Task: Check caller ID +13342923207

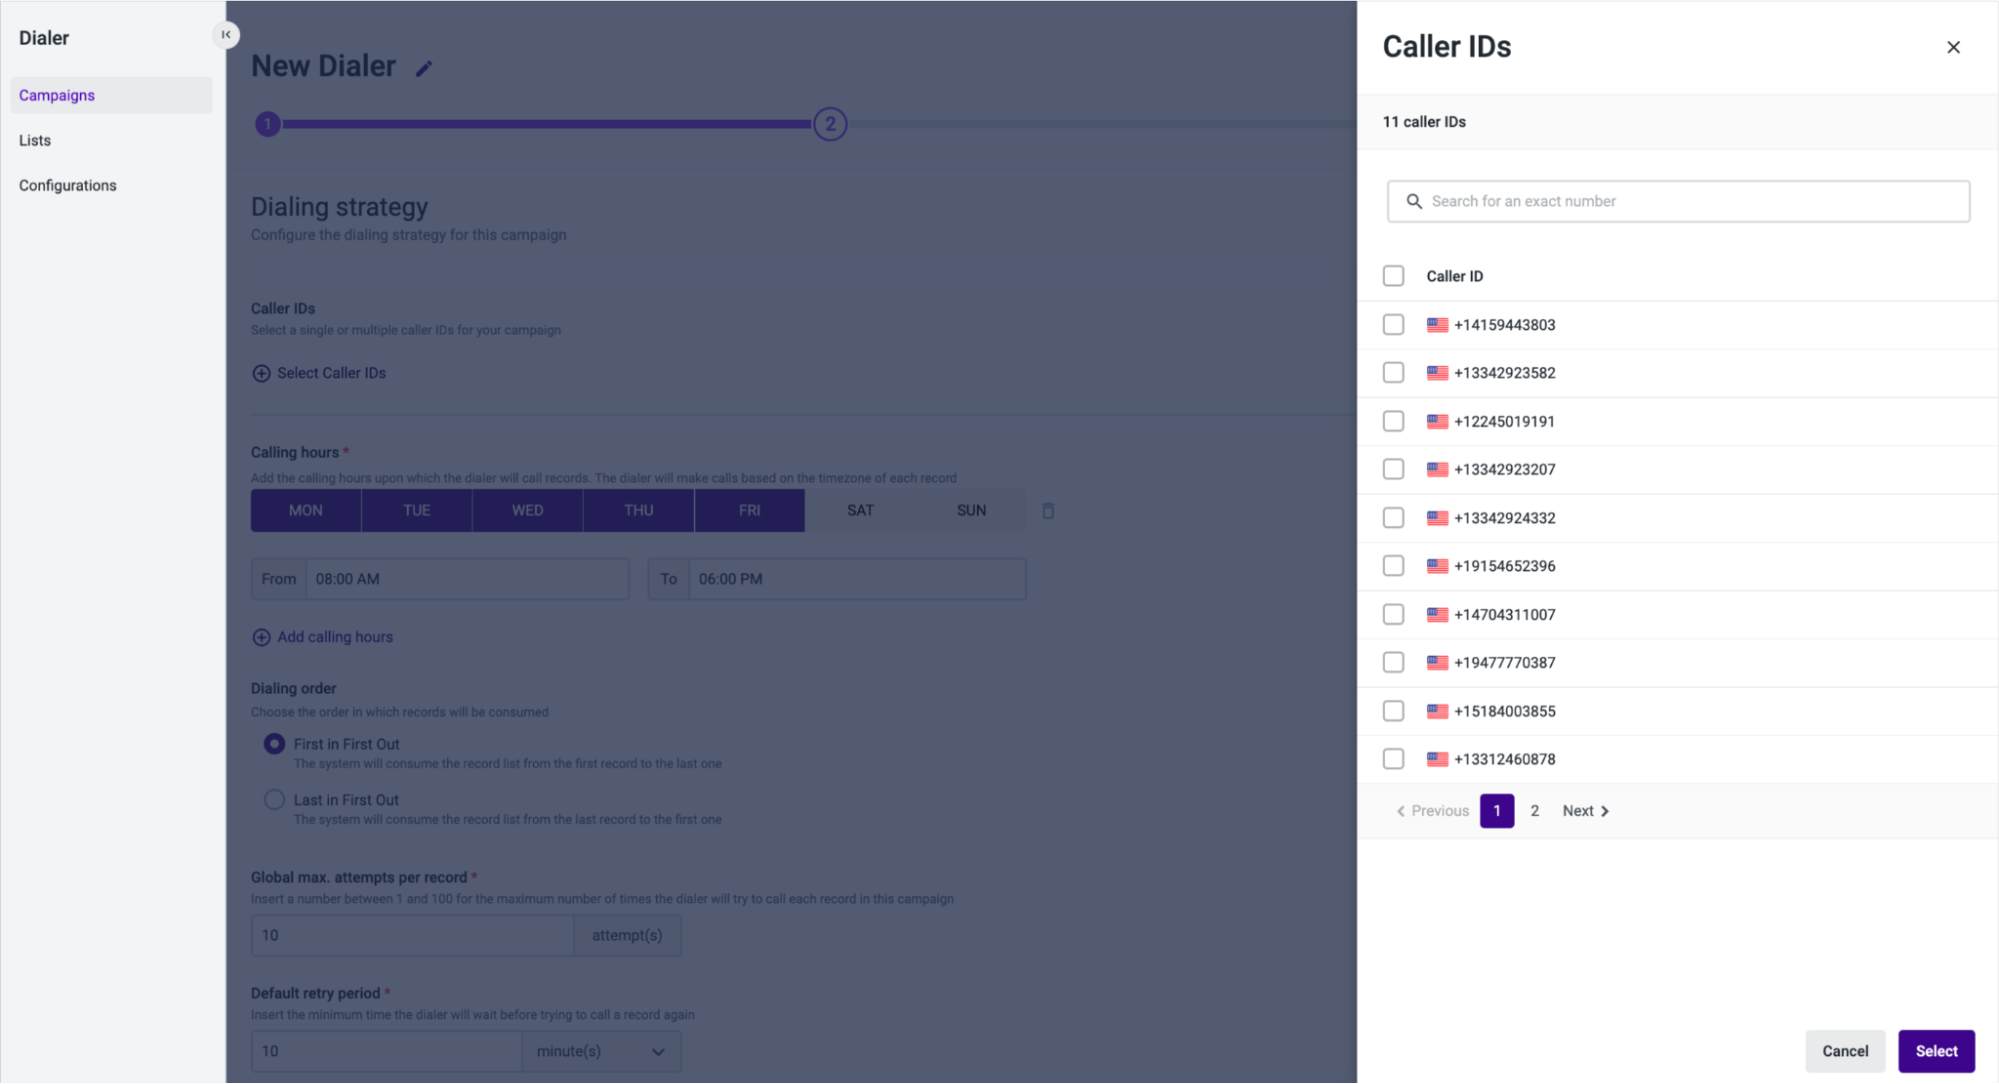Action: [x=1393, y=469]
